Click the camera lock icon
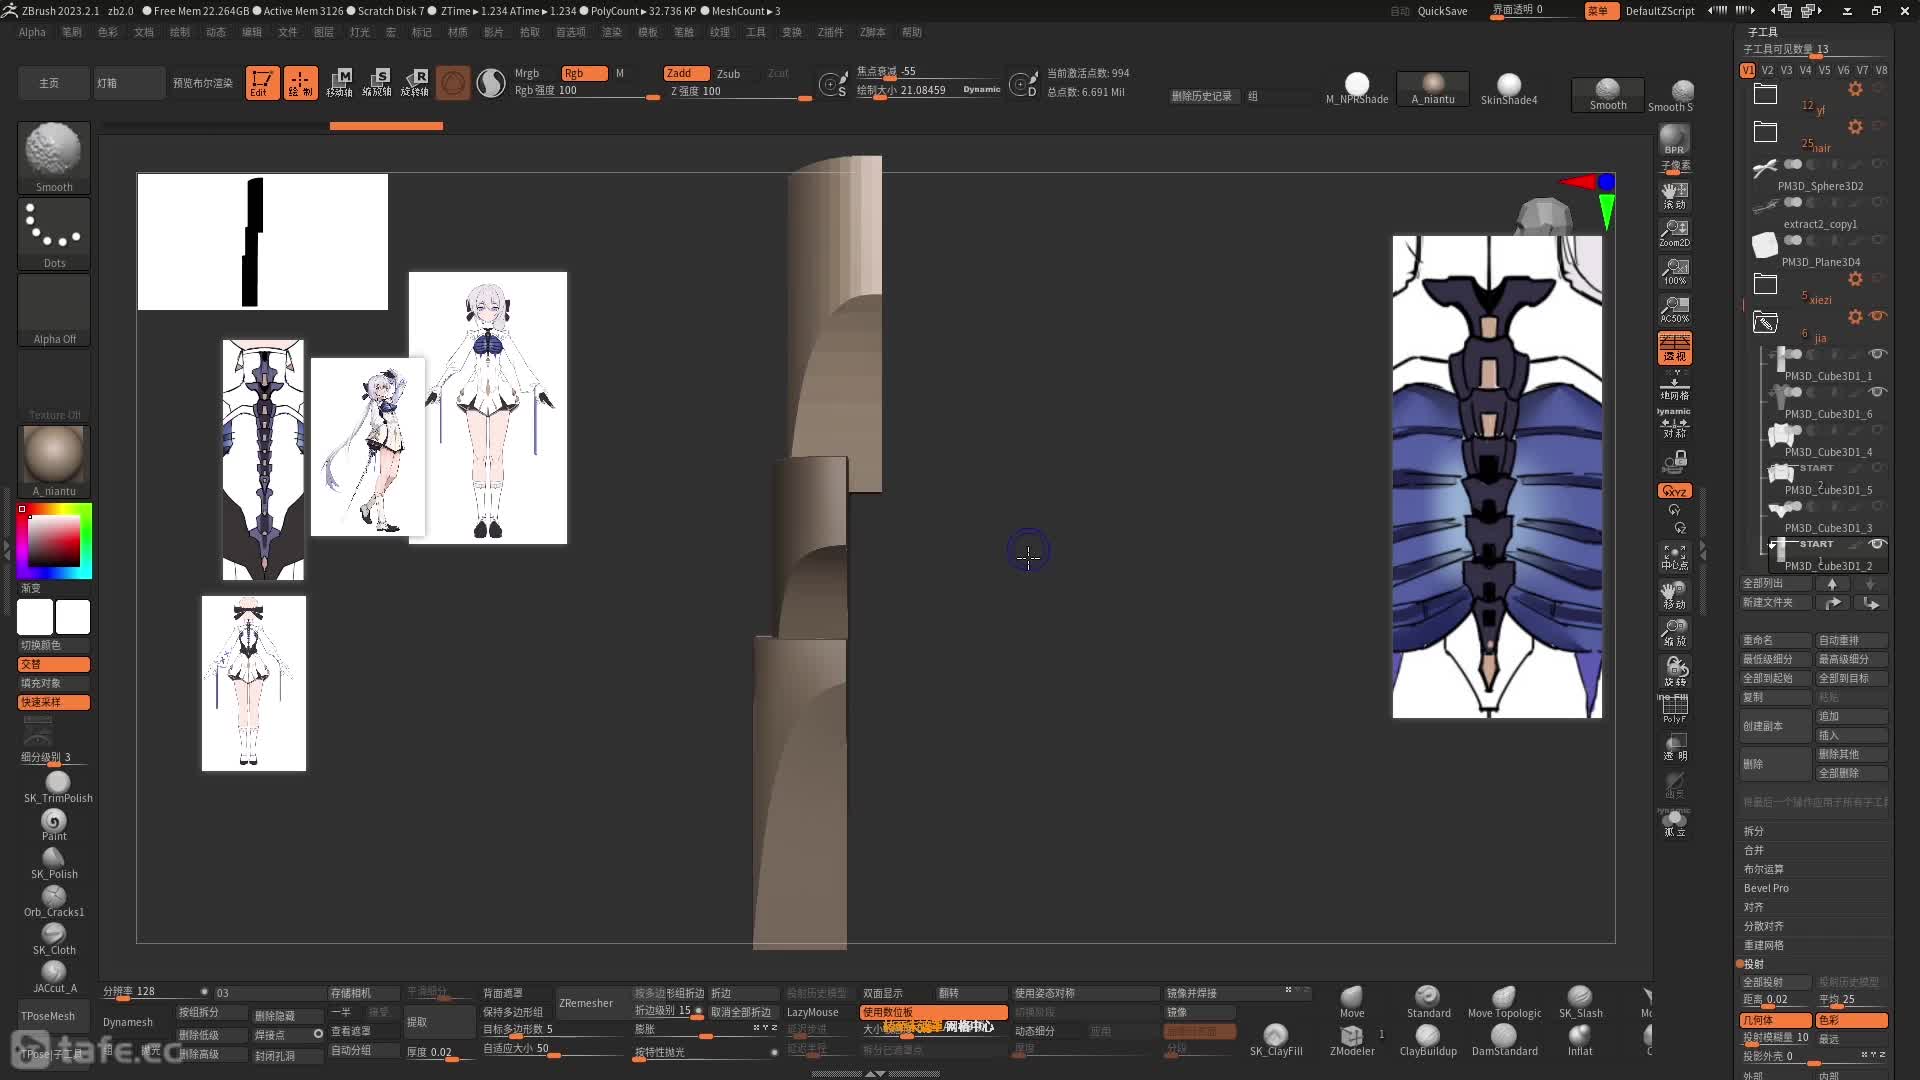Image resolution: width=1920 pixels, height=1080 pixels. pos(1674,462)
